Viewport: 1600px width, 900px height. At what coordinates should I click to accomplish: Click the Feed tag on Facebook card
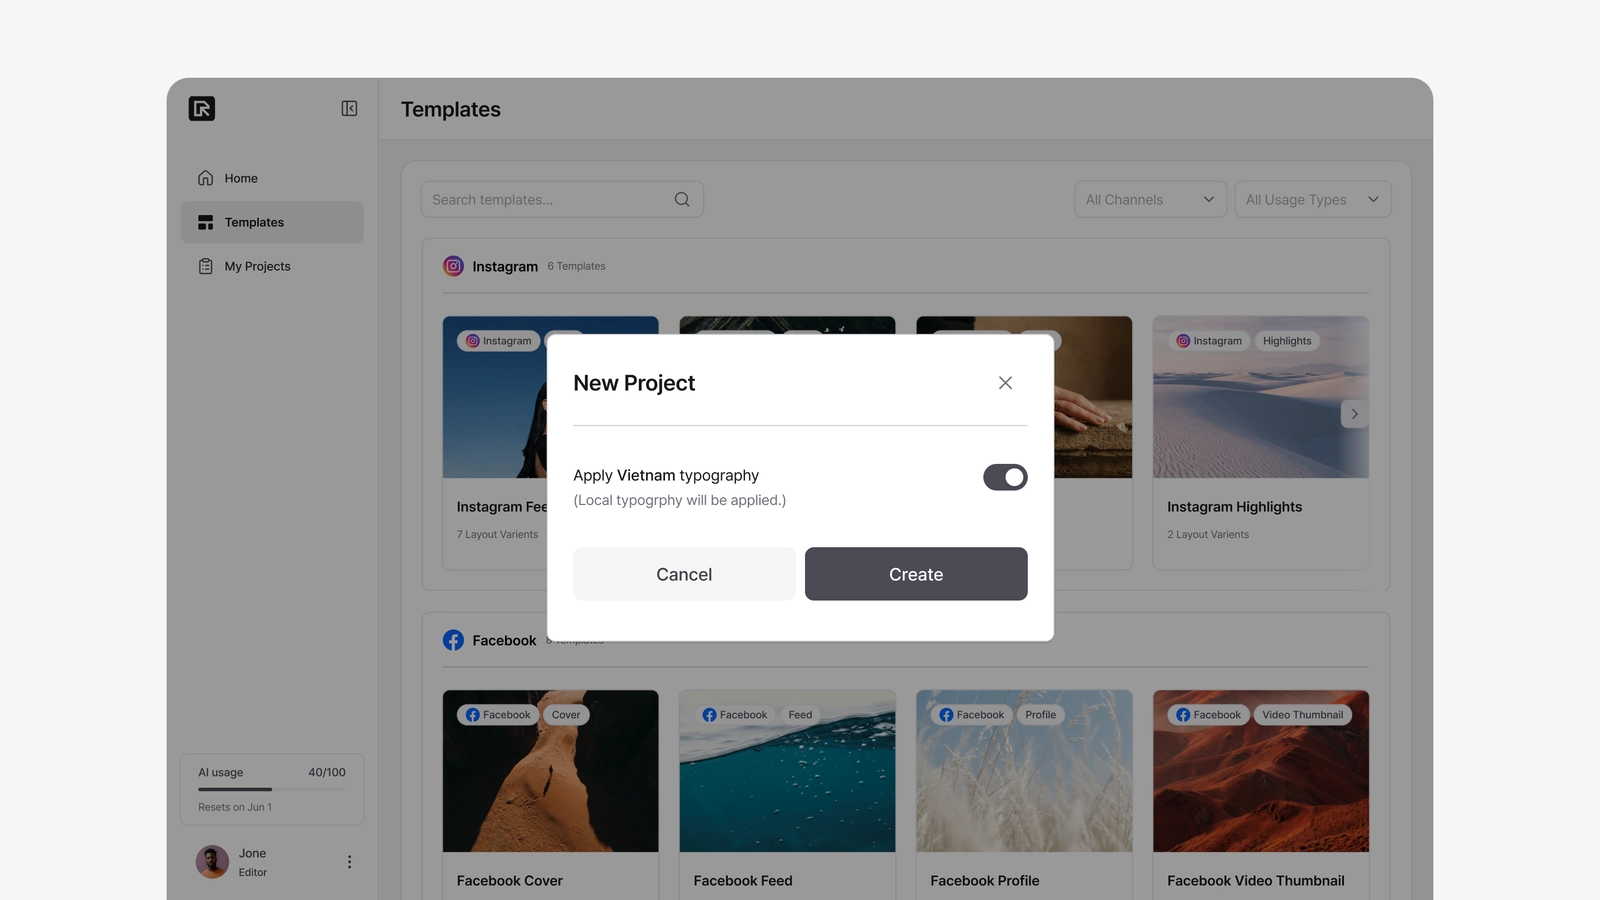(x=800, y=715)
